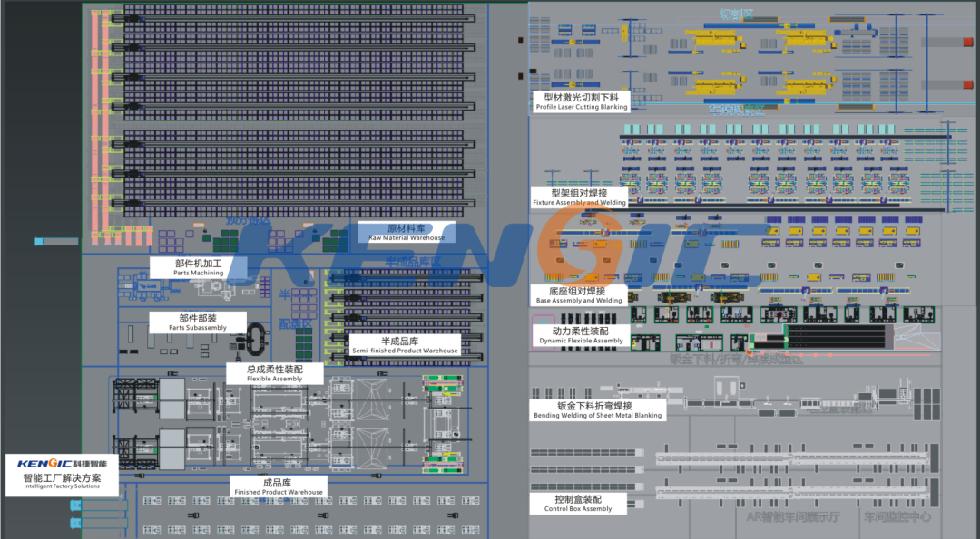
Task: Open the Base Assembly and Welding label
Action: coord(578,295)
